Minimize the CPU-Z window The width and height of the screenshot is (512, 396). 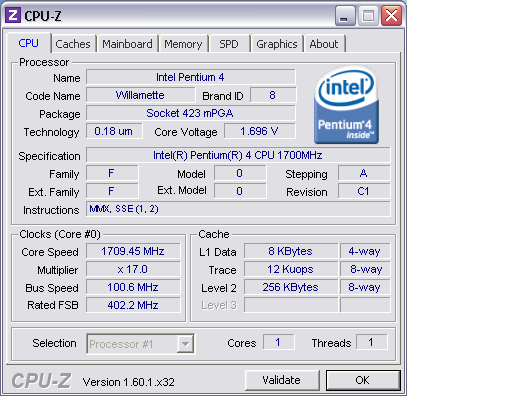tap(345, 16)
